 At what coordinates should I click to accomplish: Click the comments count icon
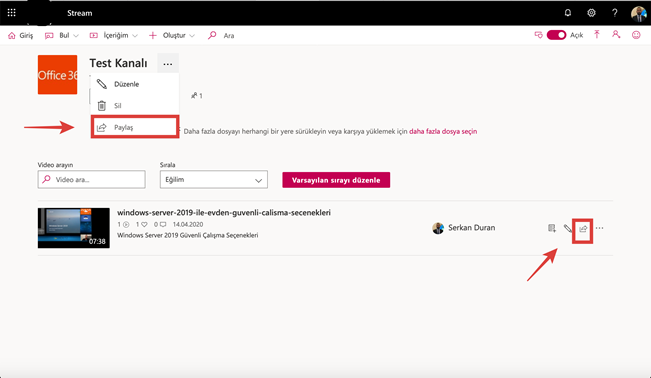163,224
